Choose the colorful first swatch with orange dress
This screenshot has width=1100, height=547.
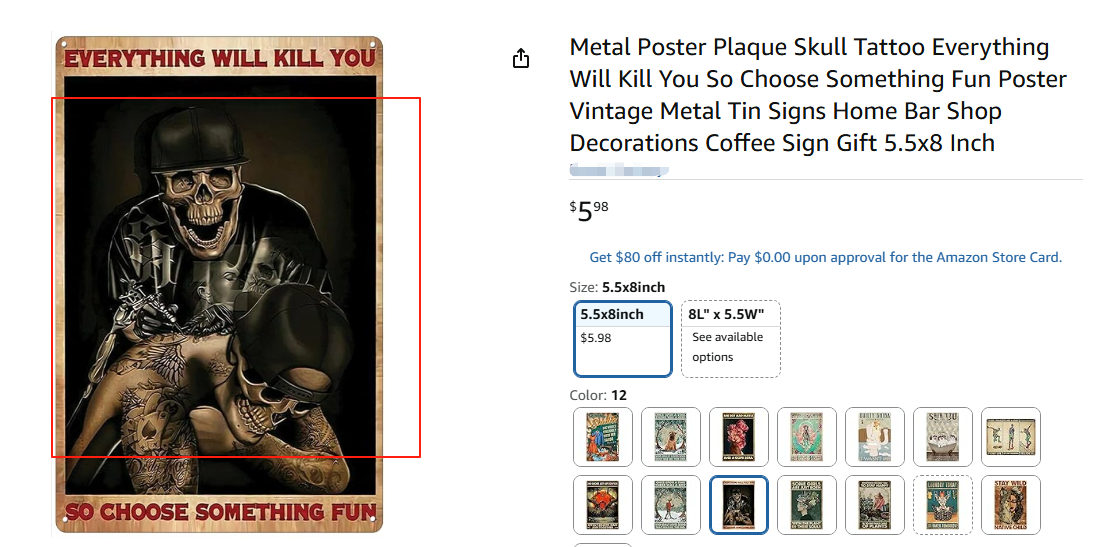tap(602, 437)
